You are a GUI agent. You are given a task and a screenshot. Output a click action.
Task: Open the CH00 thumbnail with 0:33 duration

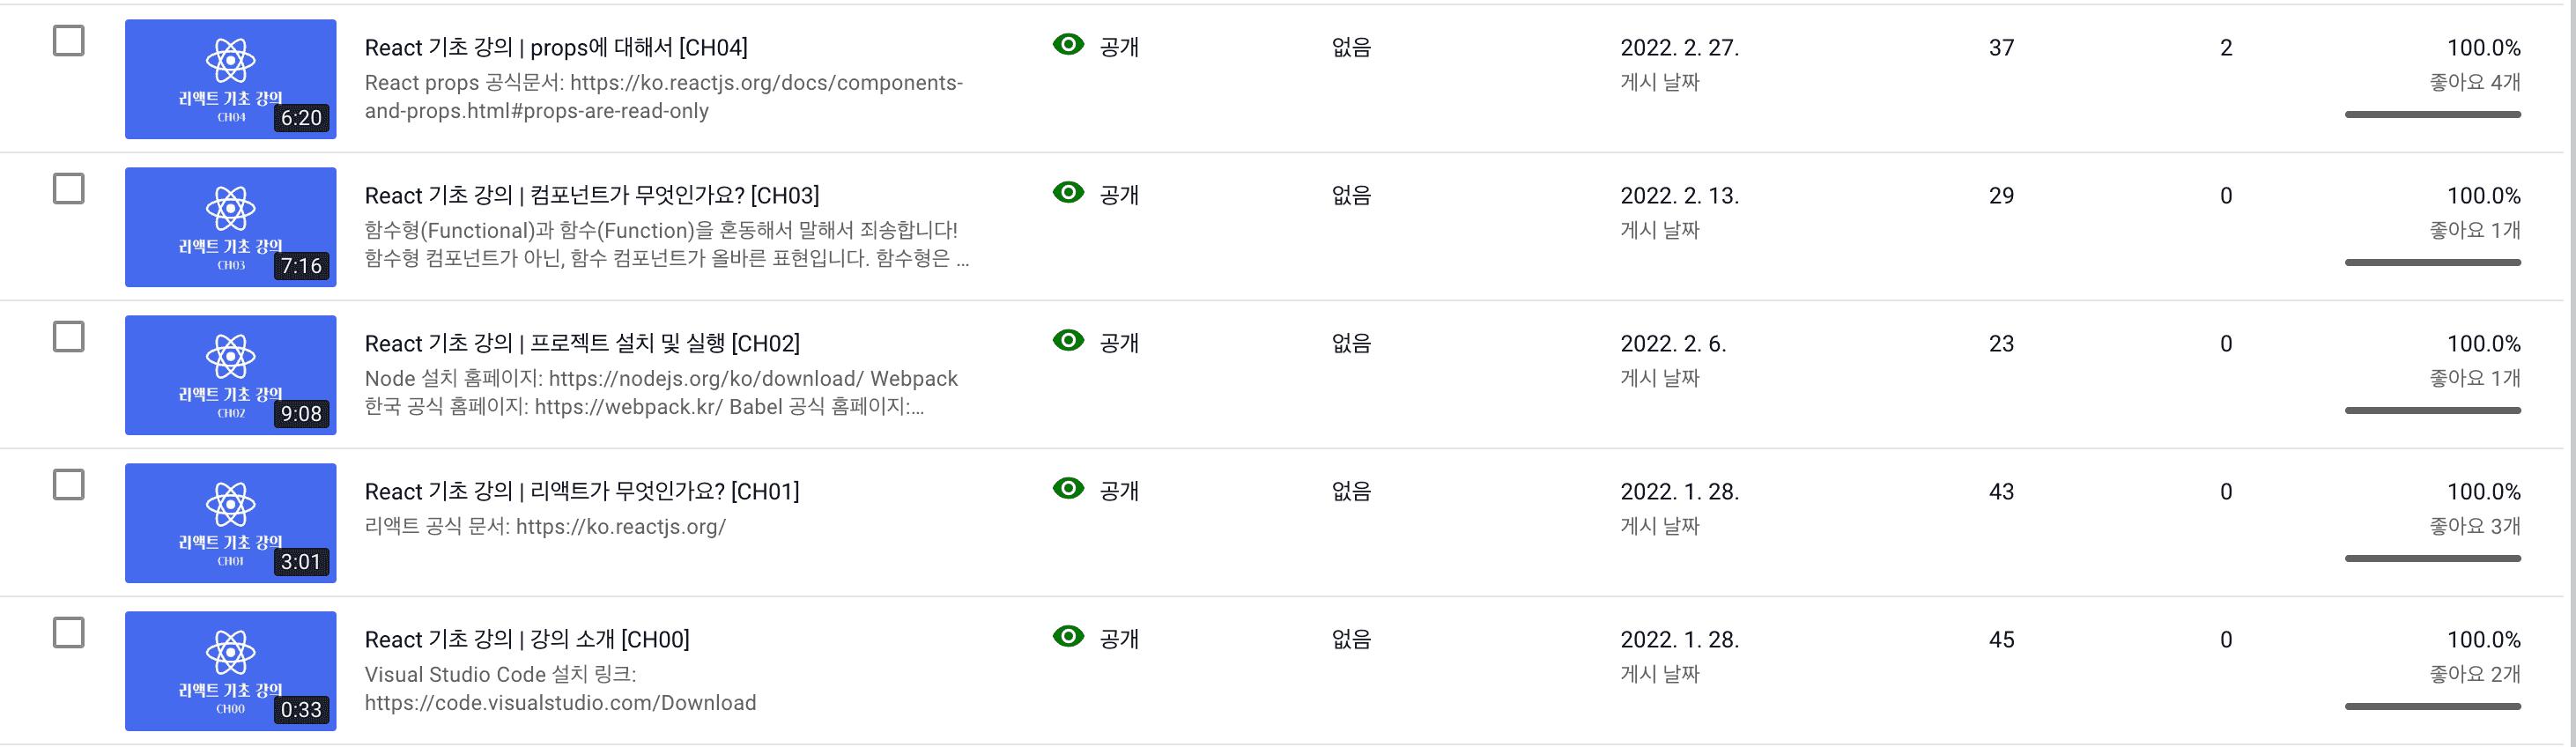click(x=230, y=671)
